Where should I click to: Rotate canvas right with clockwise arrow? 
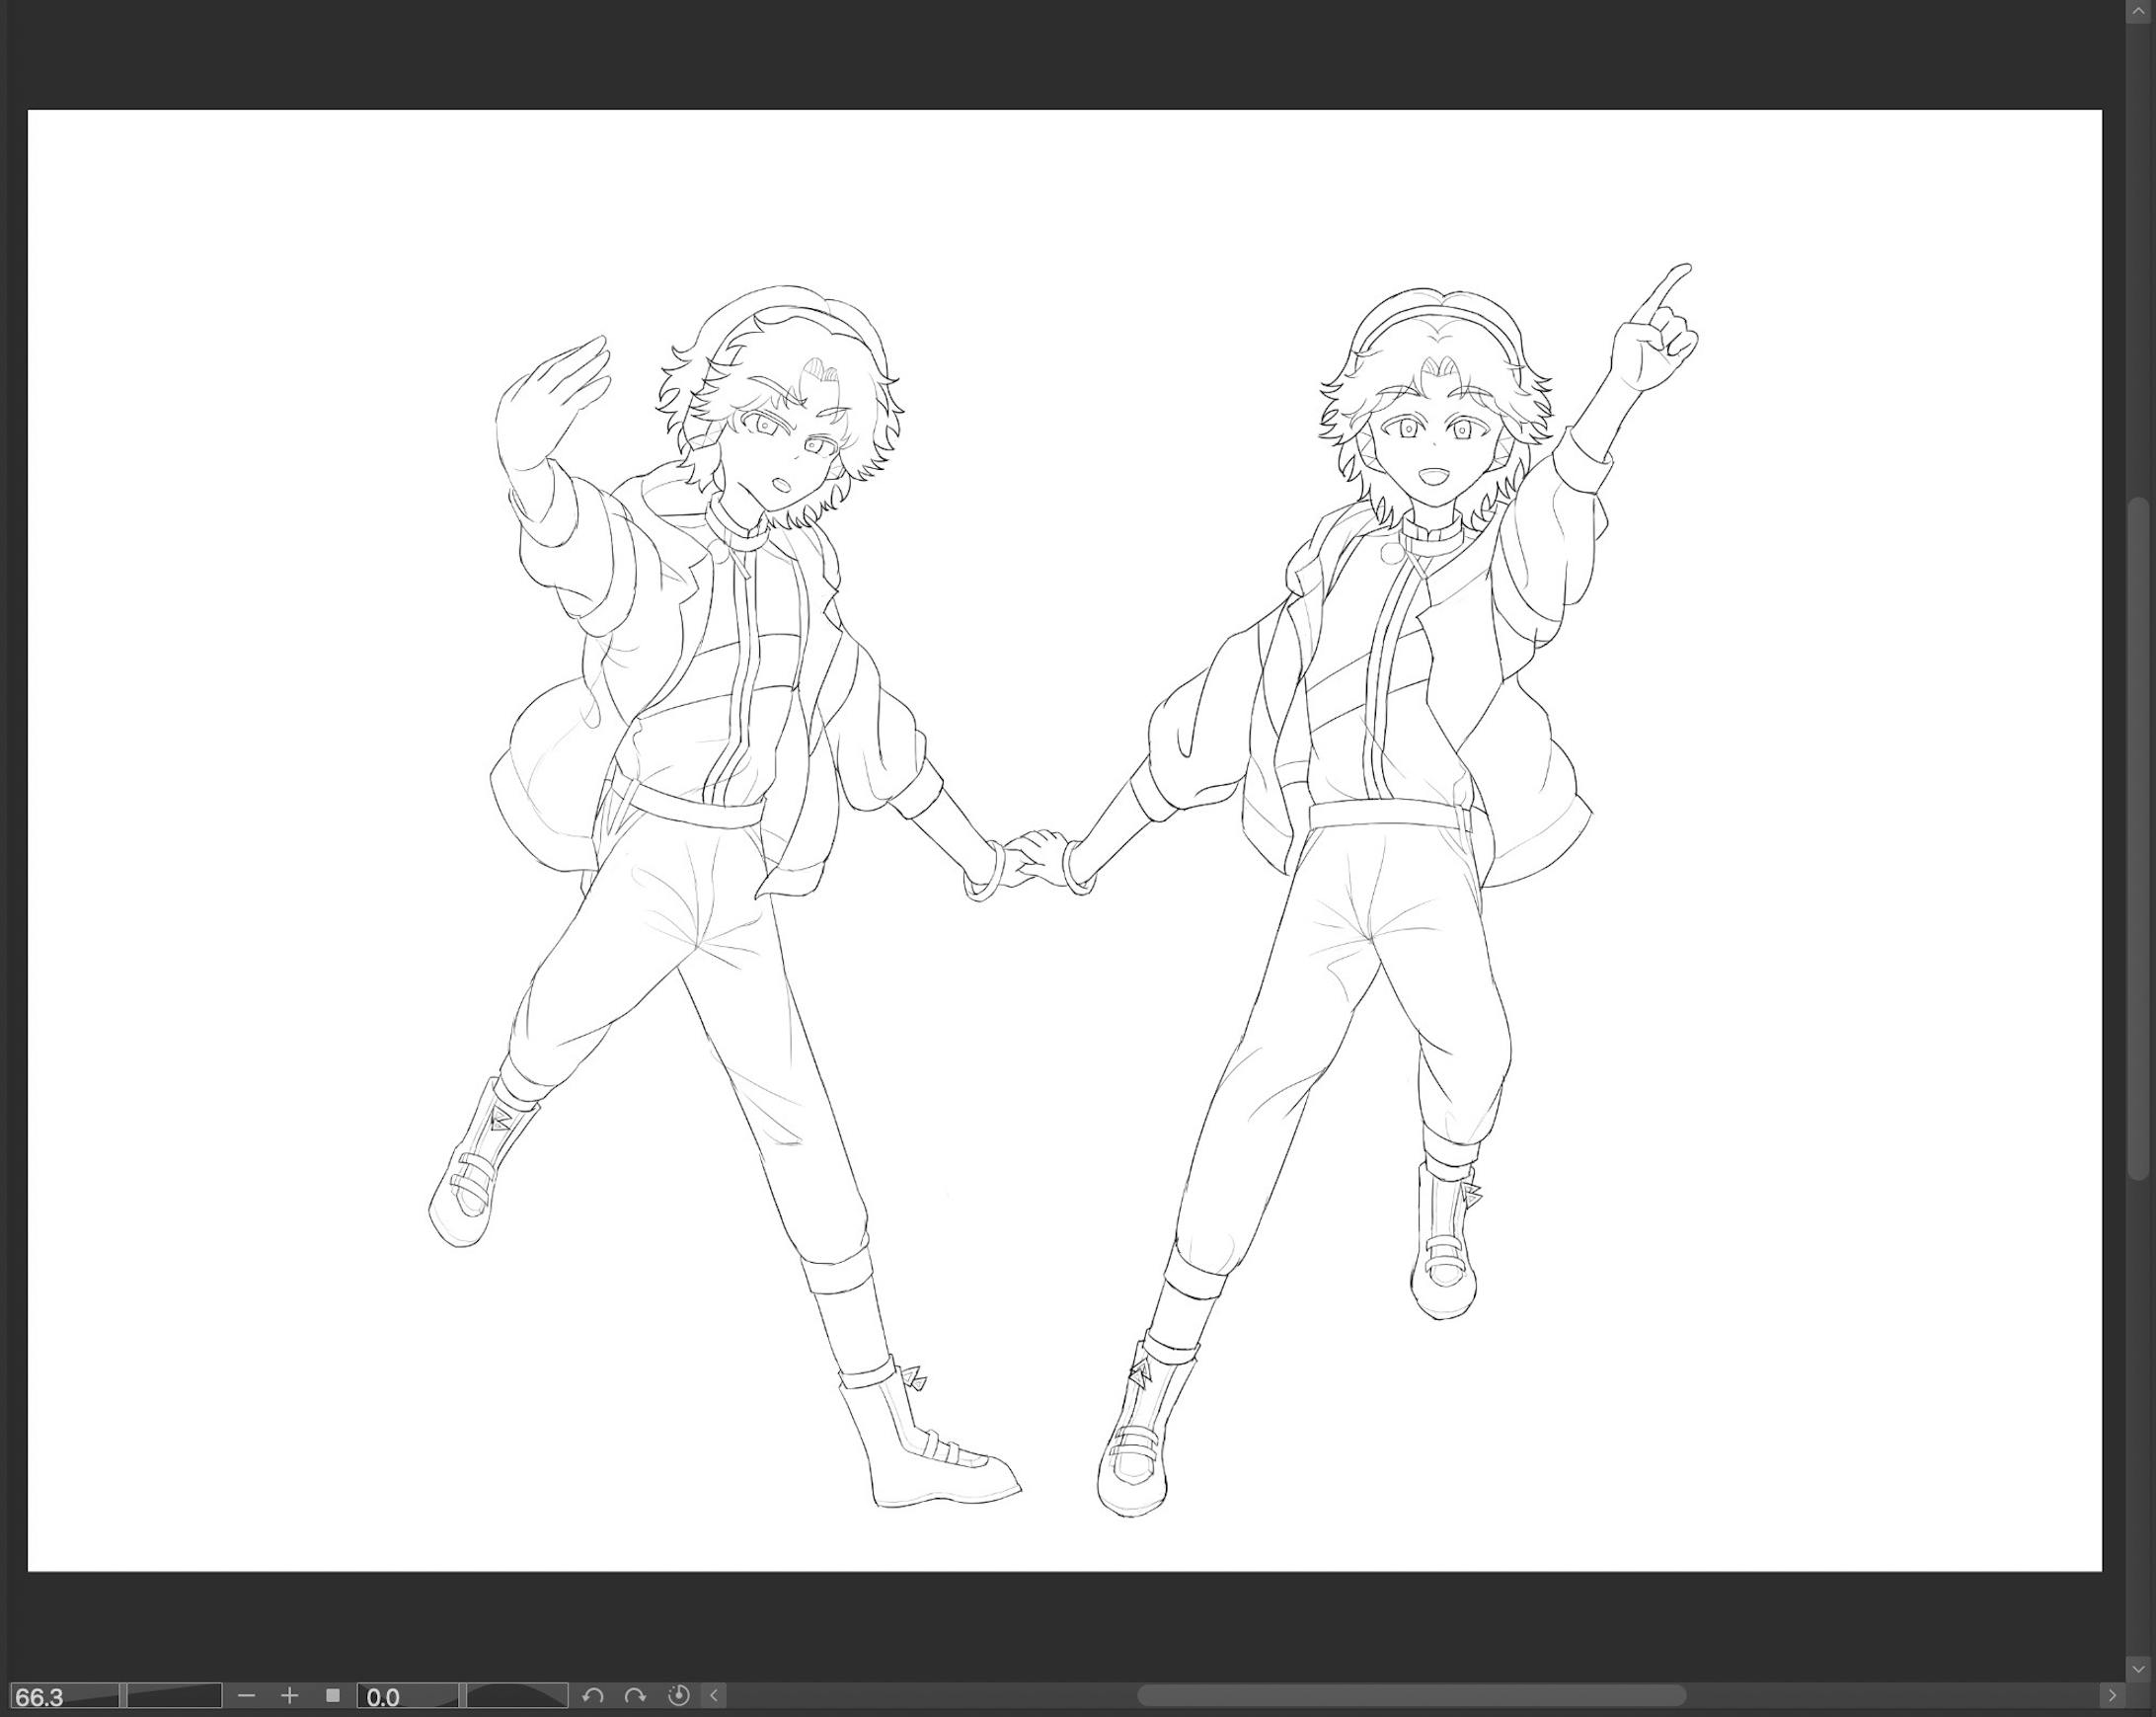635,1695
